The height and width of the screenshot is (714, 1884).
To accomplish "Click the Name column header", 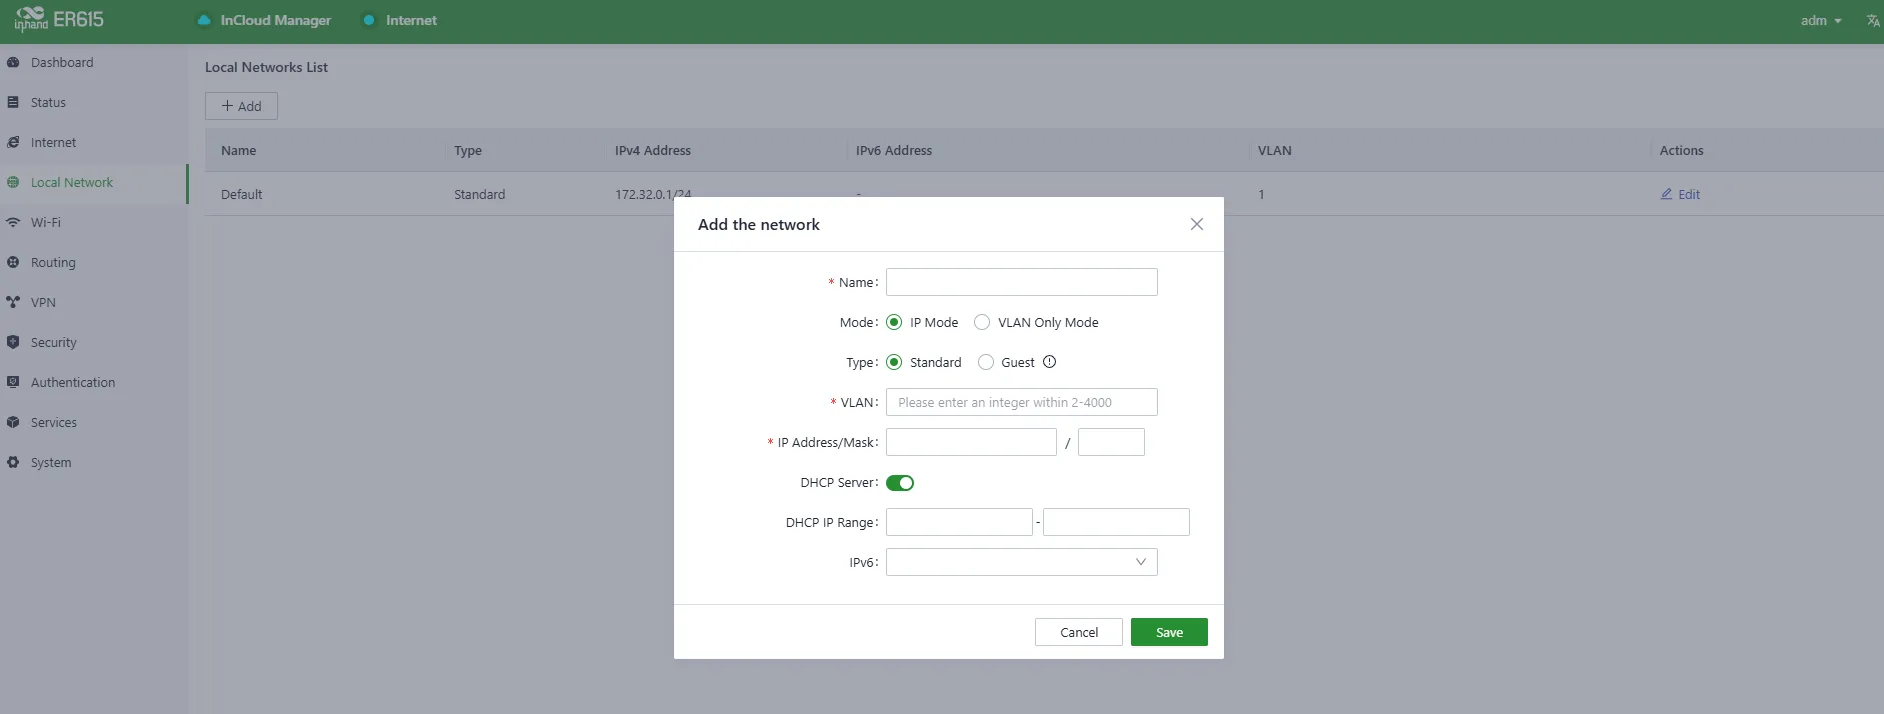I will click(x=238, y=150).
